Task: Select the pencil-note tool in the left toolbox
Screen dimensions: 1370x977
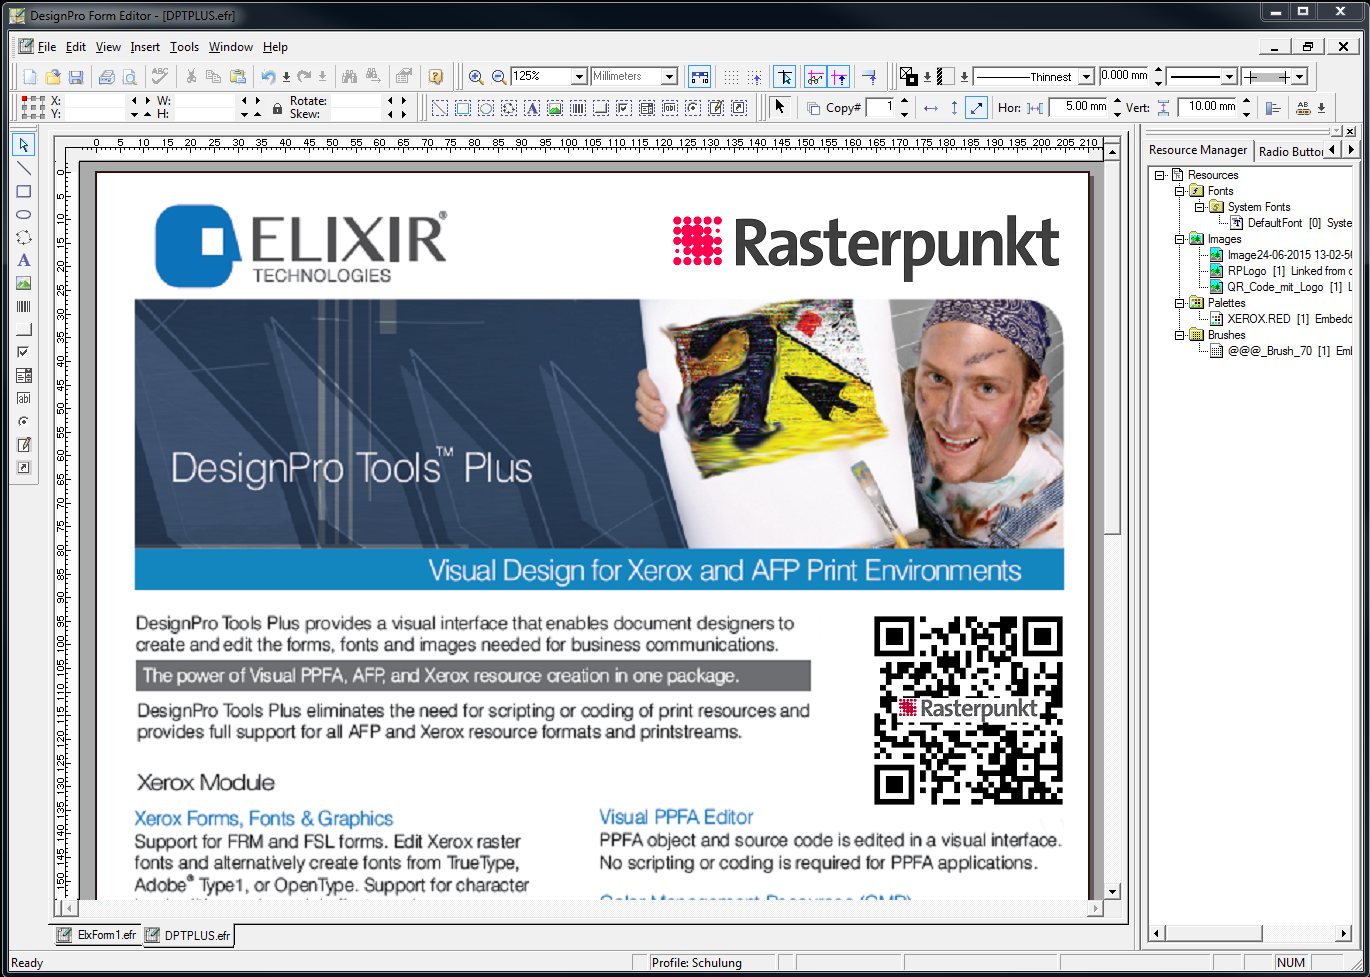Action: [24, 444]
